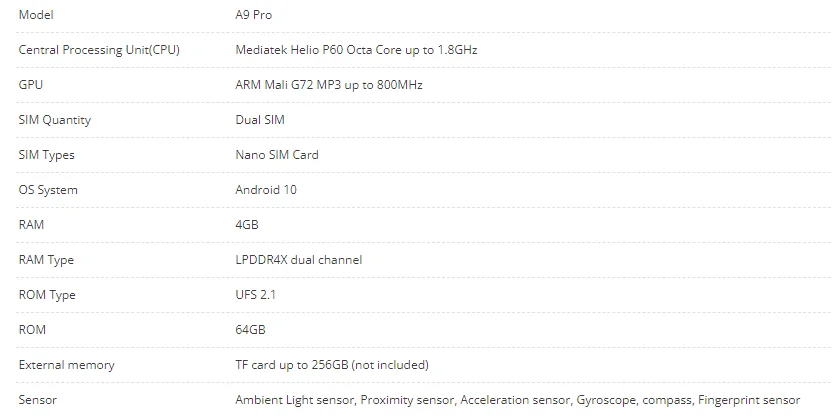Image resolution: width=832 pixels, height=416 pixels.
Task: Select the Central Processing Unit(CPU) label
Action: [99, 50]
